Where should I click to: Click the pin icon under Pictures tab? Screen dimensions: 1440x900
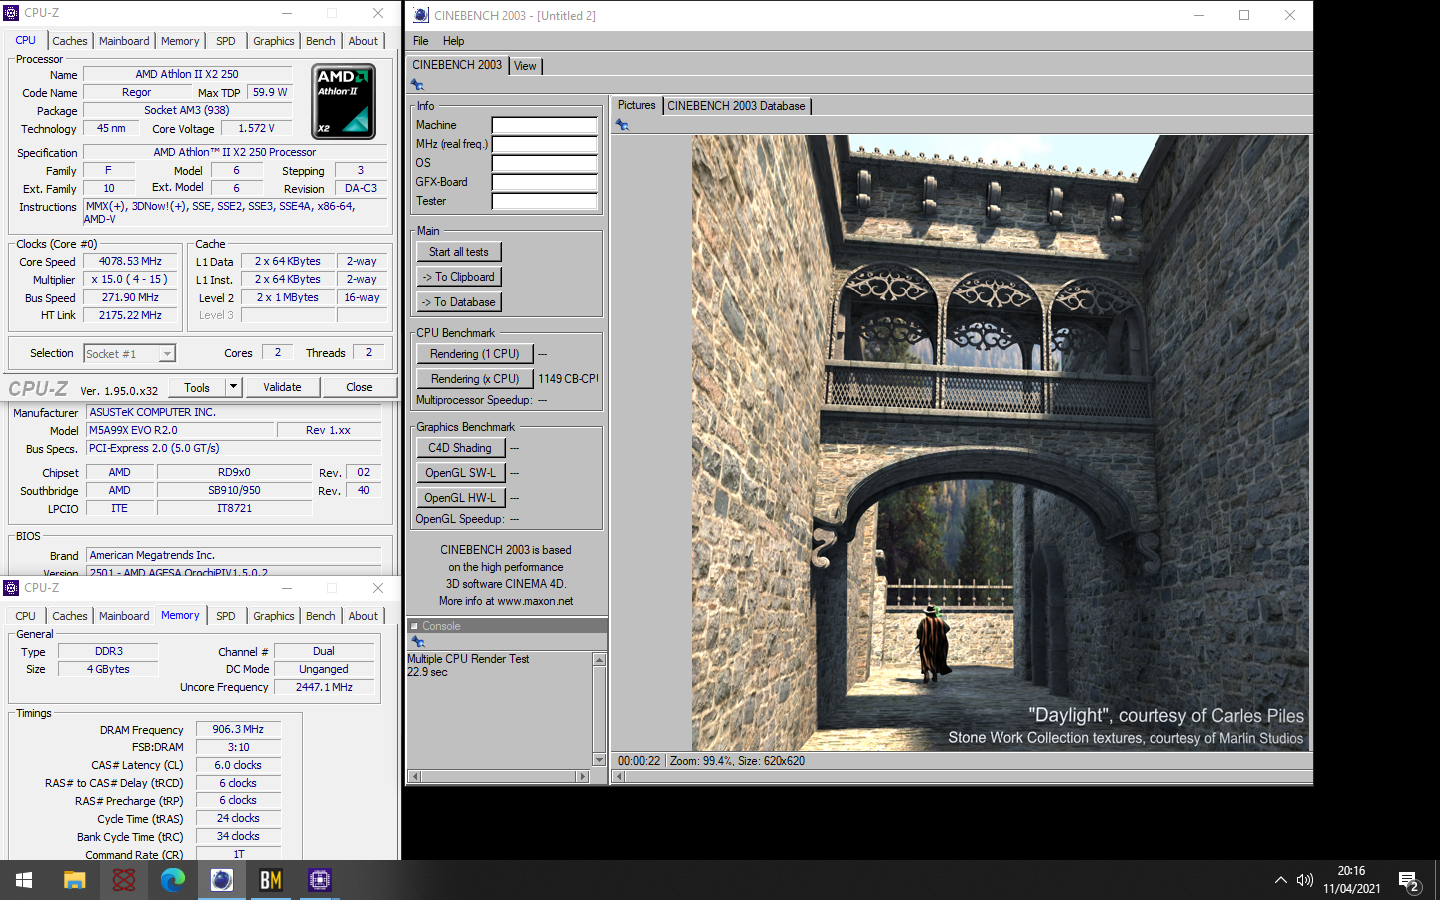tap(622, 125)
